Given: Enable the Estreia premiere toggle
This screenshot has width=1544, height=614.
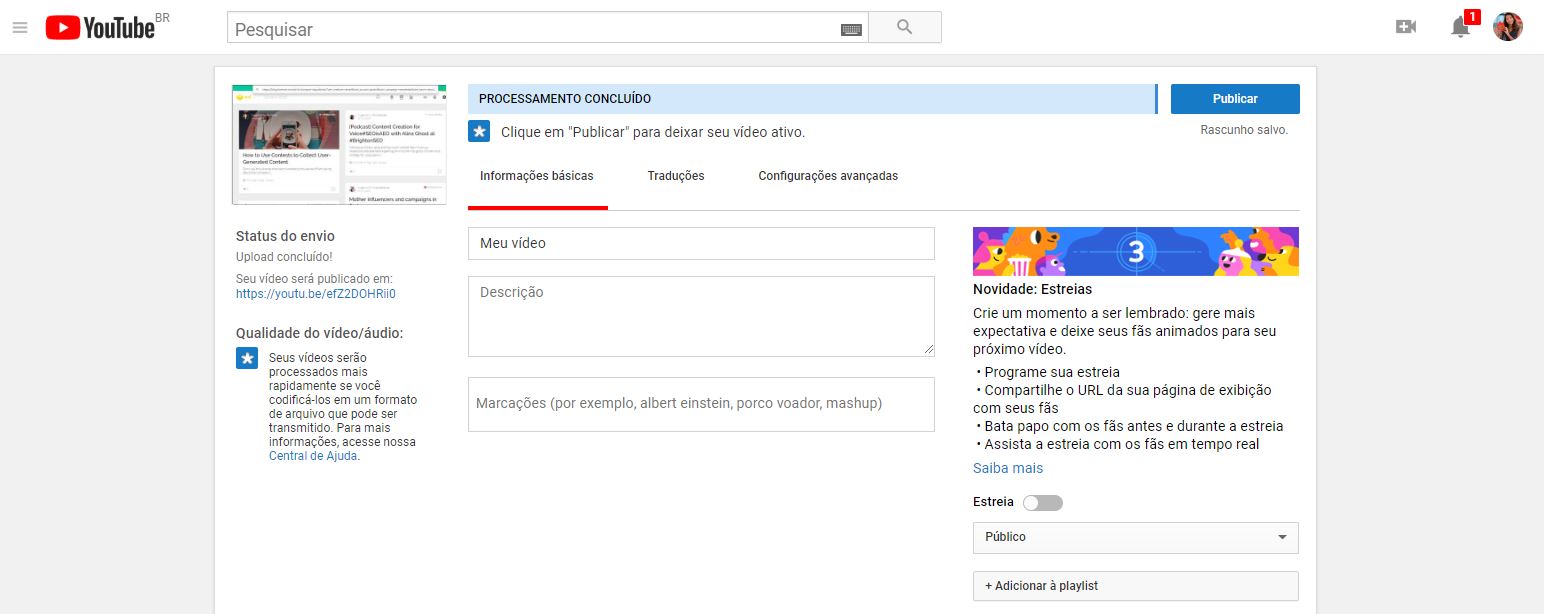Looking at the screenshot, I should pyautogui.click(x=1043, y=502).
